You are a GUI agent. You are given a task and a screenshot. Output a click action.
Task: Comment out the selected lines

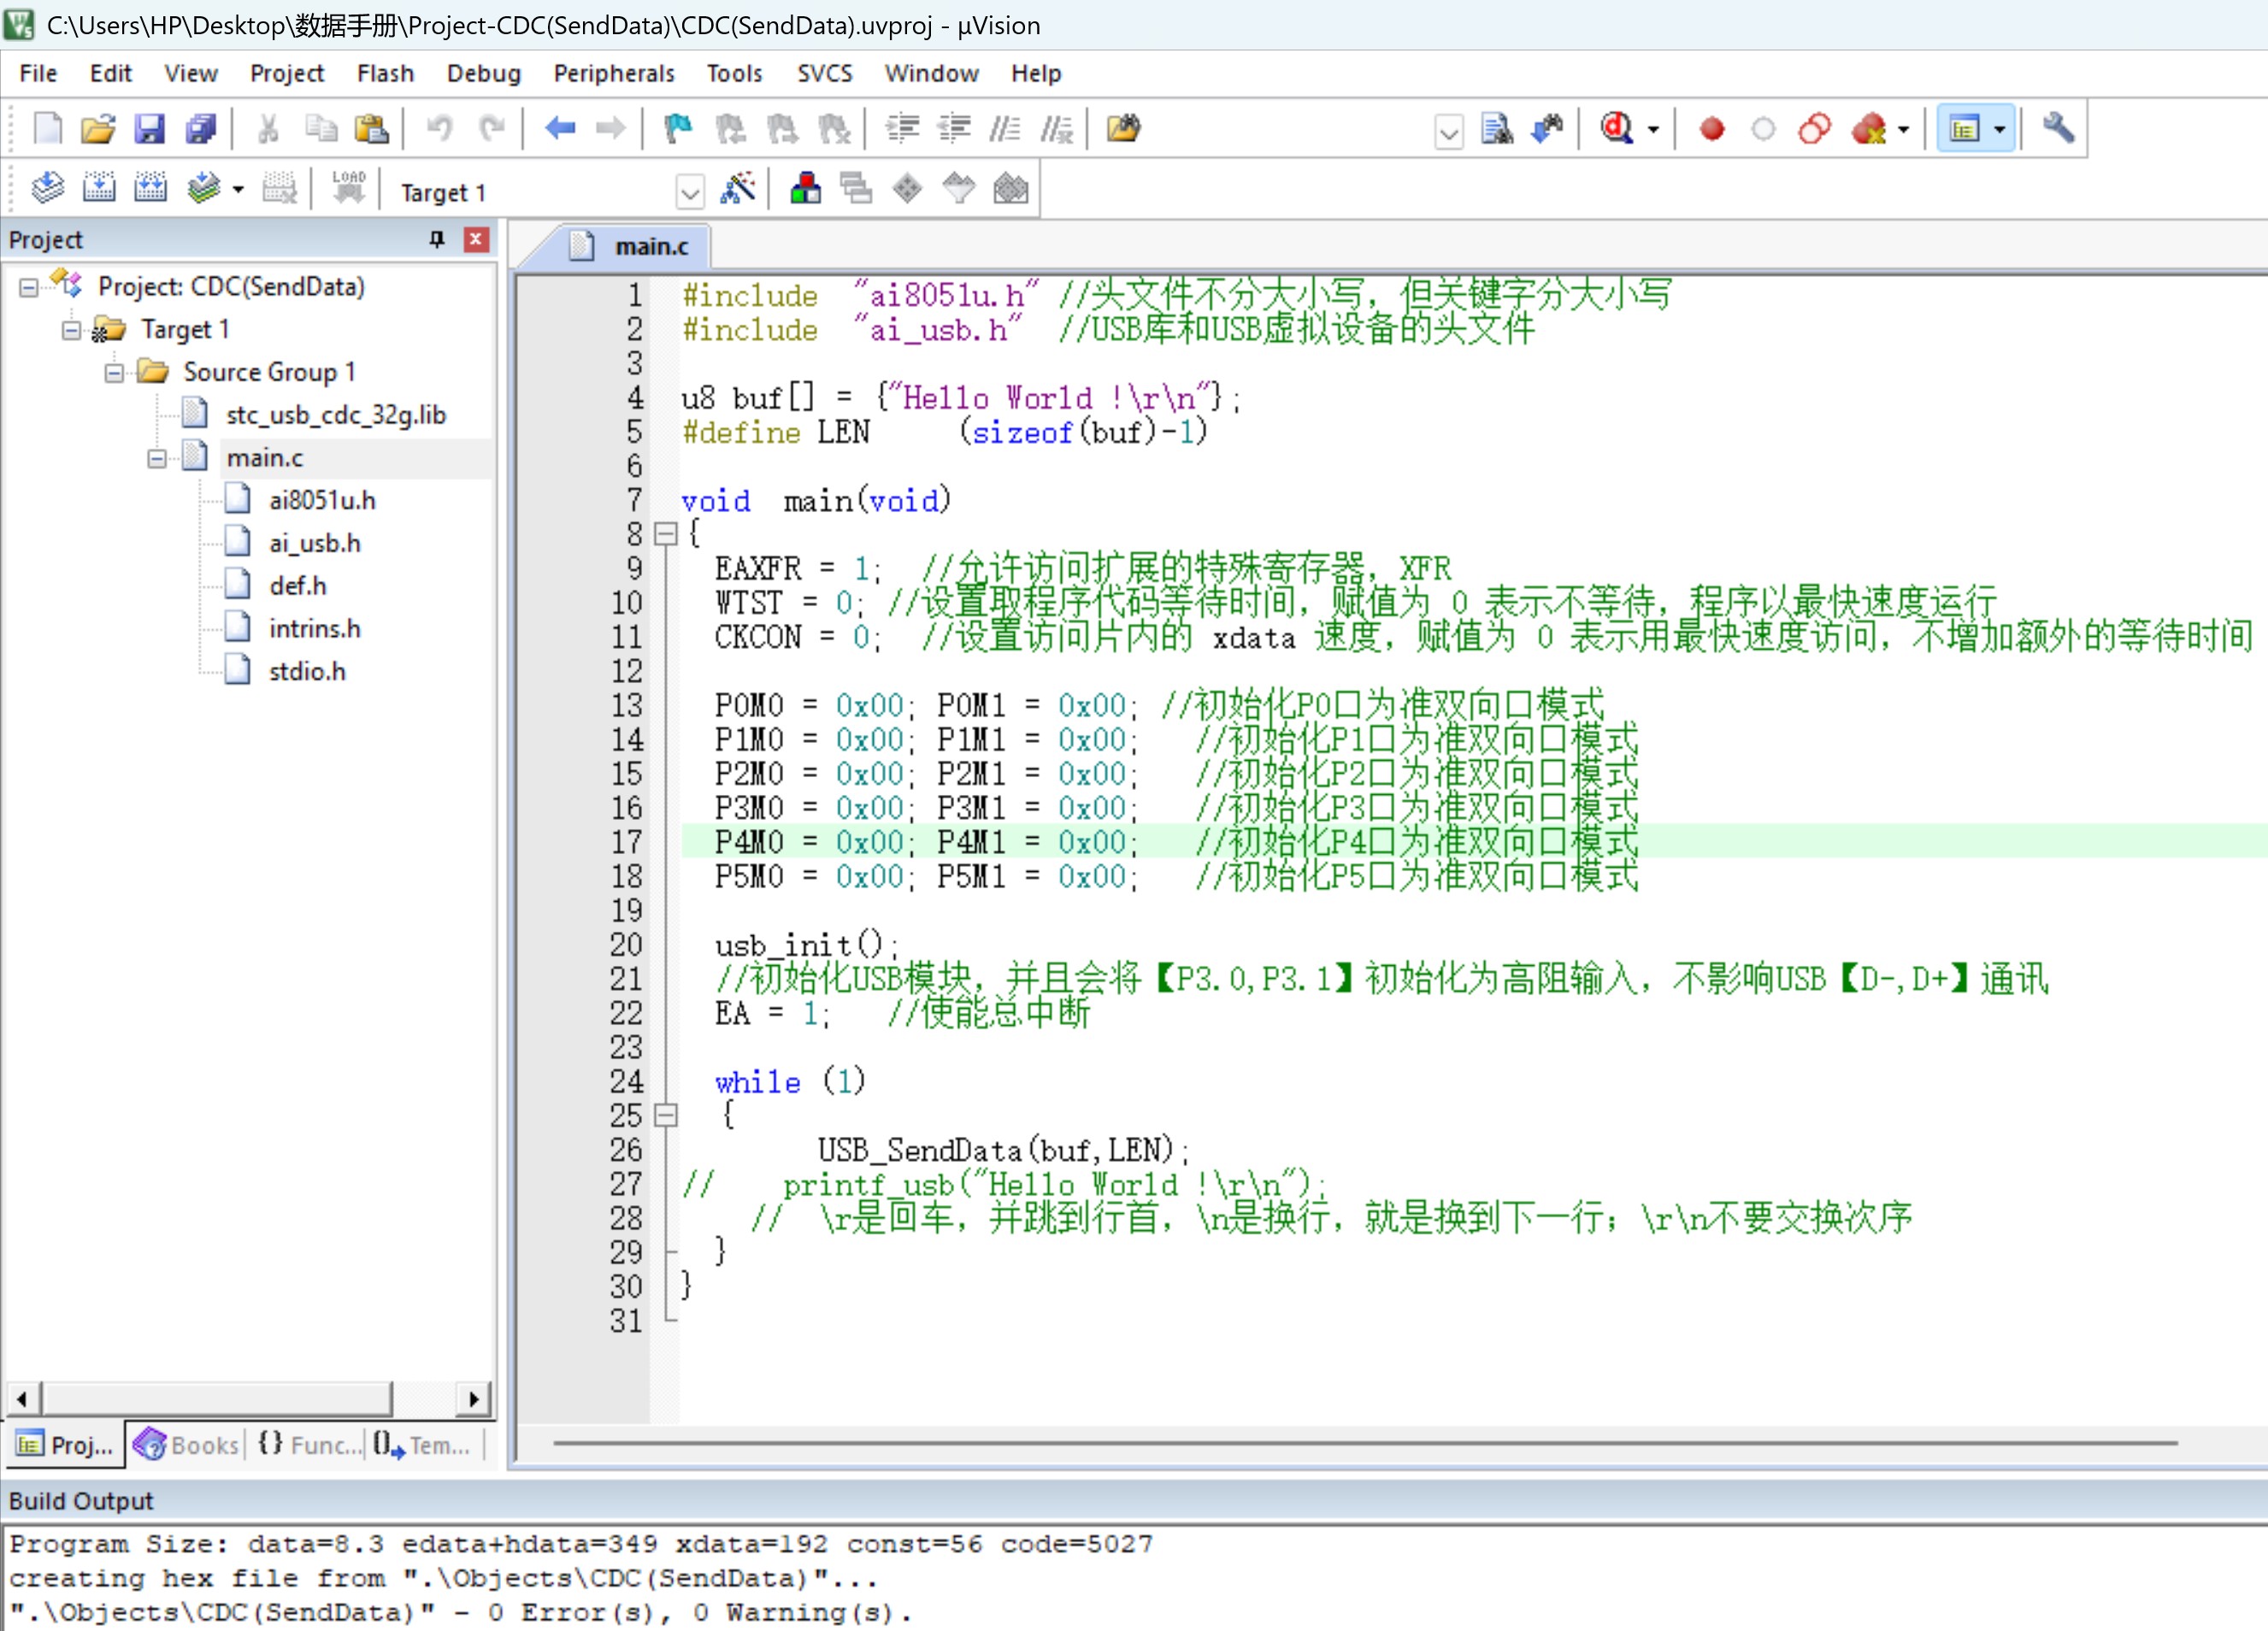click(x=1005, y=128)
